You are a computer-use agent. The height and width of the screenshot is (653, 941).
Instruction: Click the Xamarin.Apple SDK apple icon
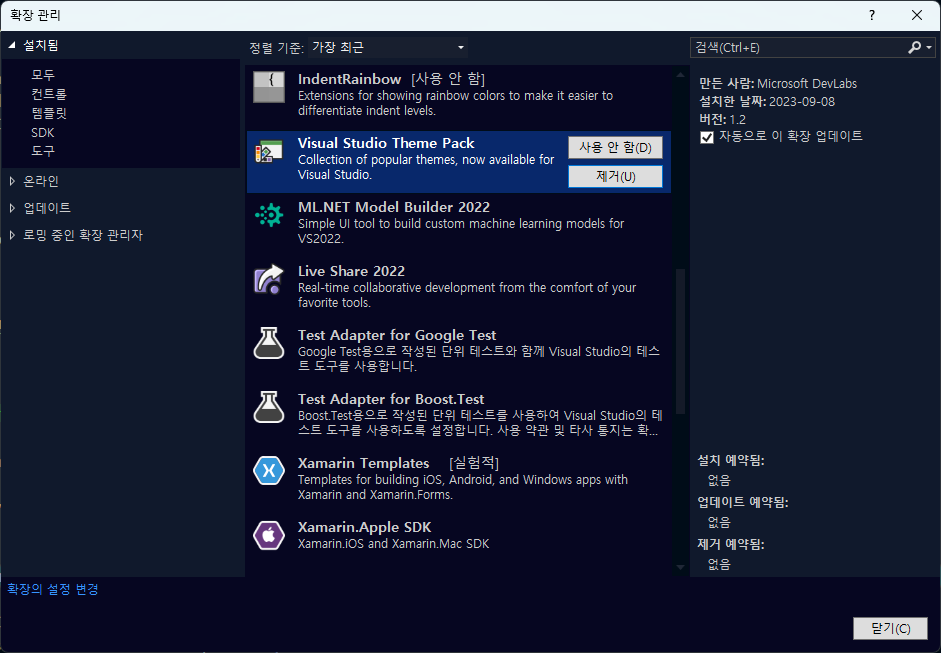coord(269,535)
